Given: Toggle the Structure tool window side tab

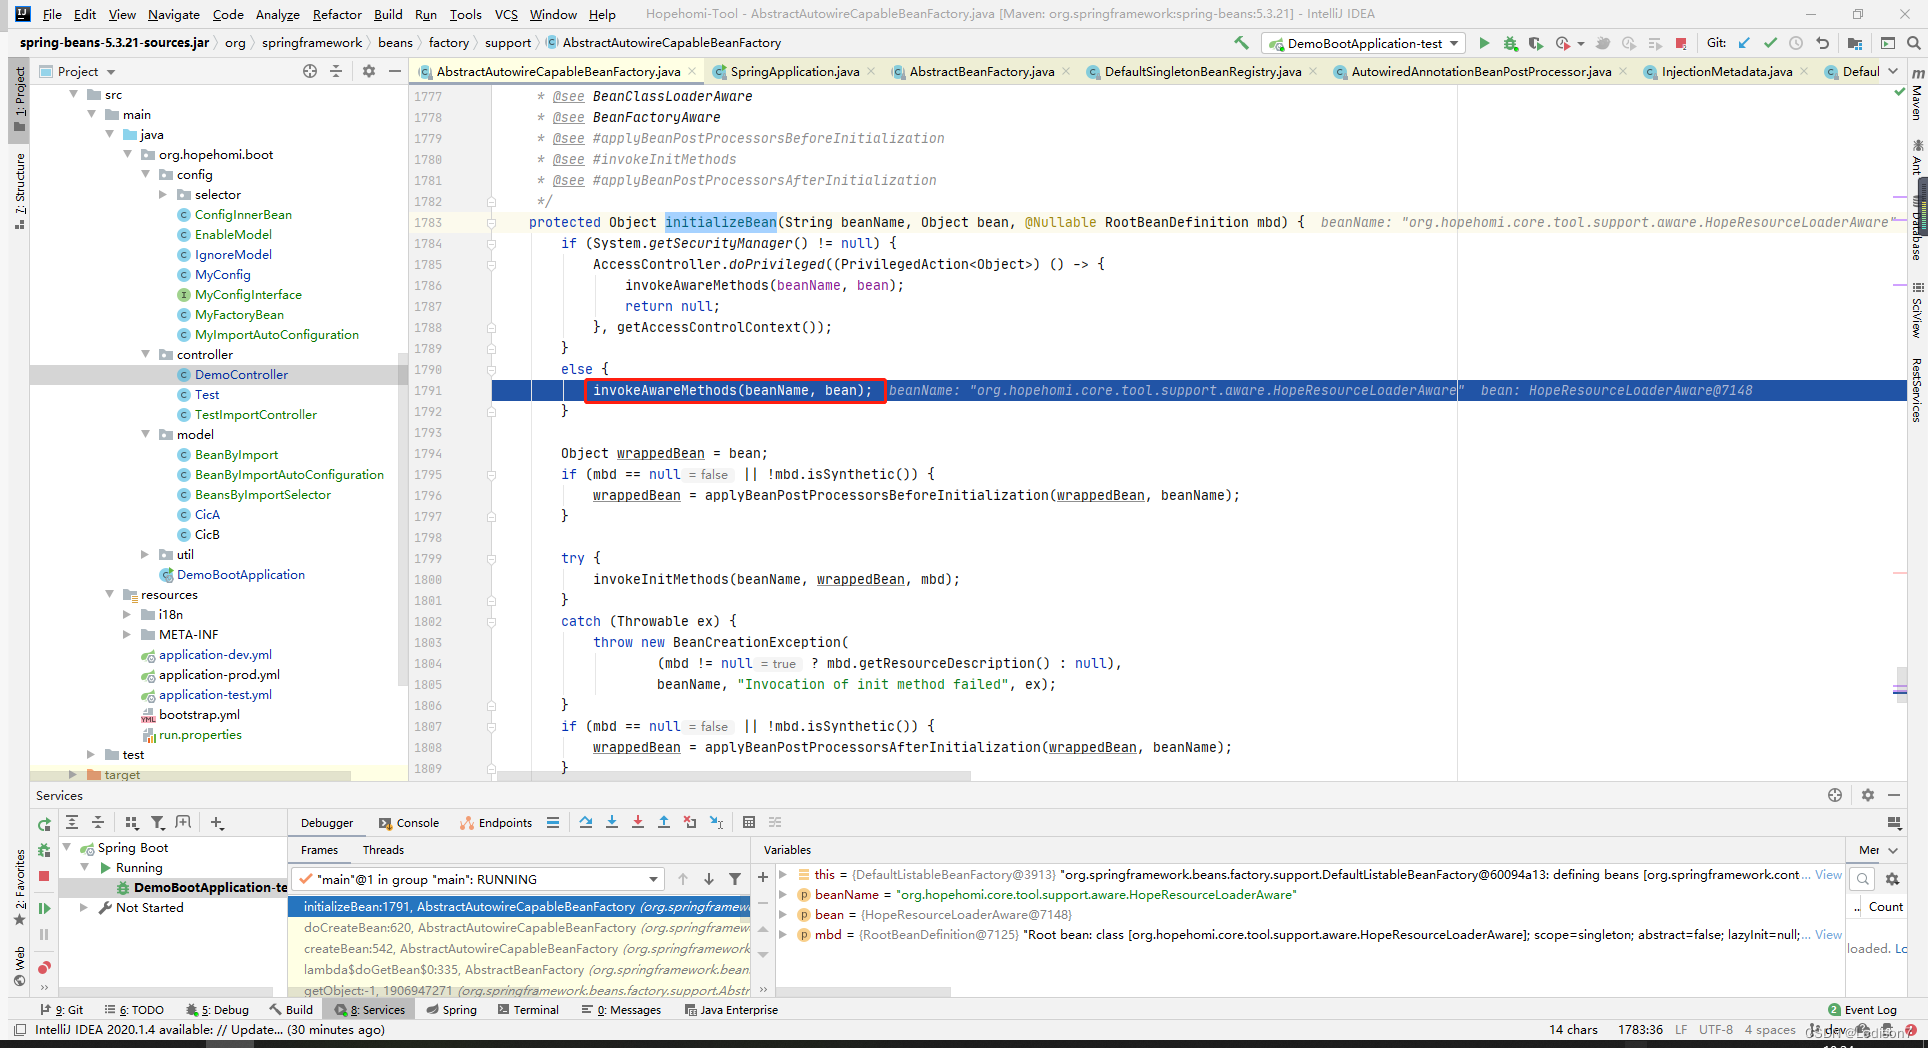Looking at the screenshot, I should (19, 191).
